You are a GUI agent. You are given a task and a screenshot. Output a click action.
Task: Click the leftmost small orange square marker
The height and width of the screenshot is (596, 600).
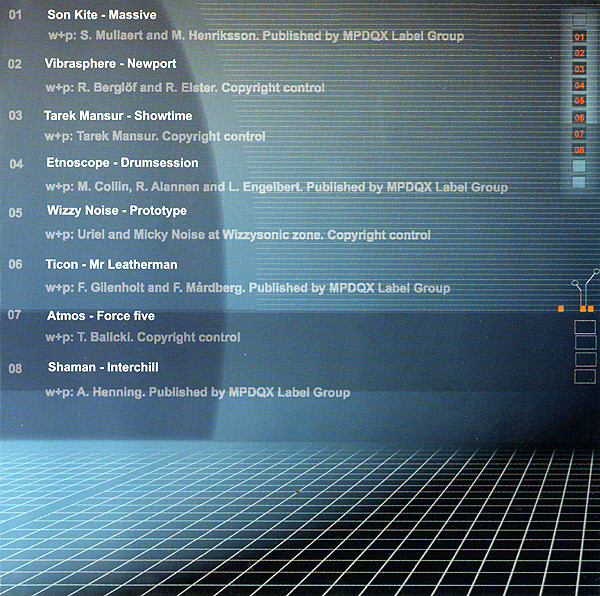[561, 309]
